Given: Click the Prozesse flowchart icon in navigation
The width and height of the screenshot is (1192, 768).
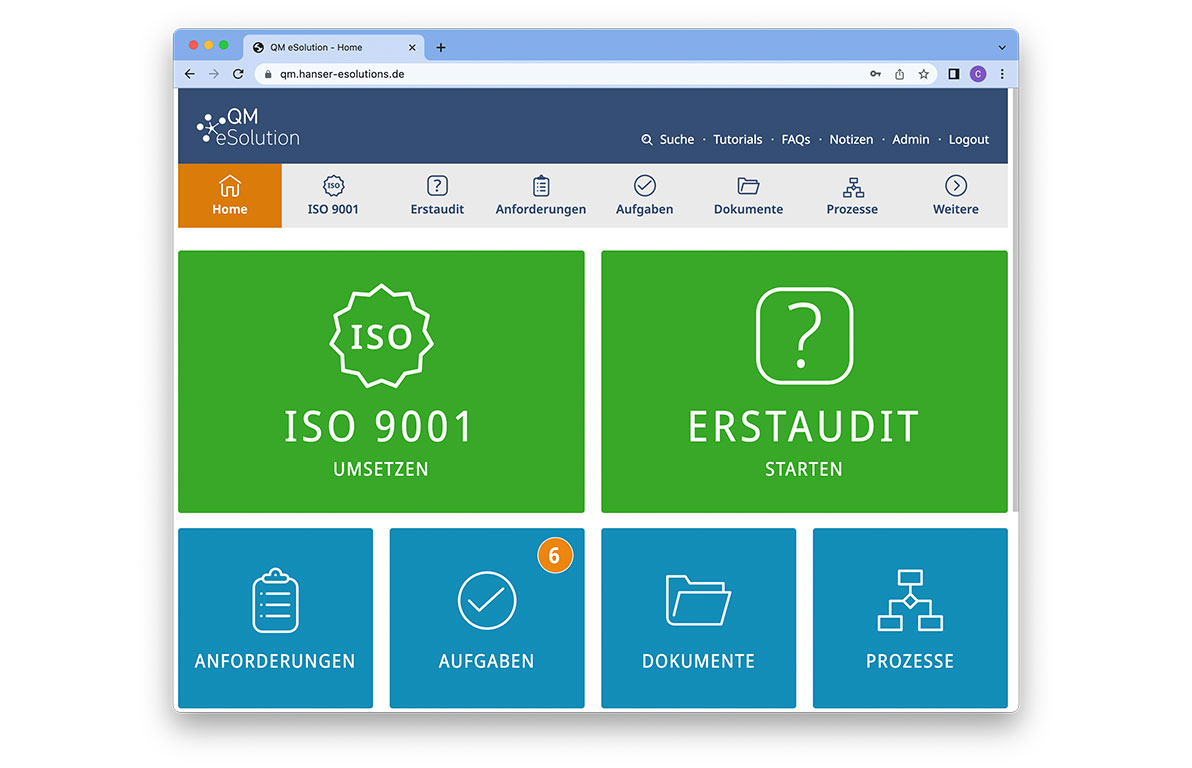Looking at the screenshot, I should [x=852, y=186].
